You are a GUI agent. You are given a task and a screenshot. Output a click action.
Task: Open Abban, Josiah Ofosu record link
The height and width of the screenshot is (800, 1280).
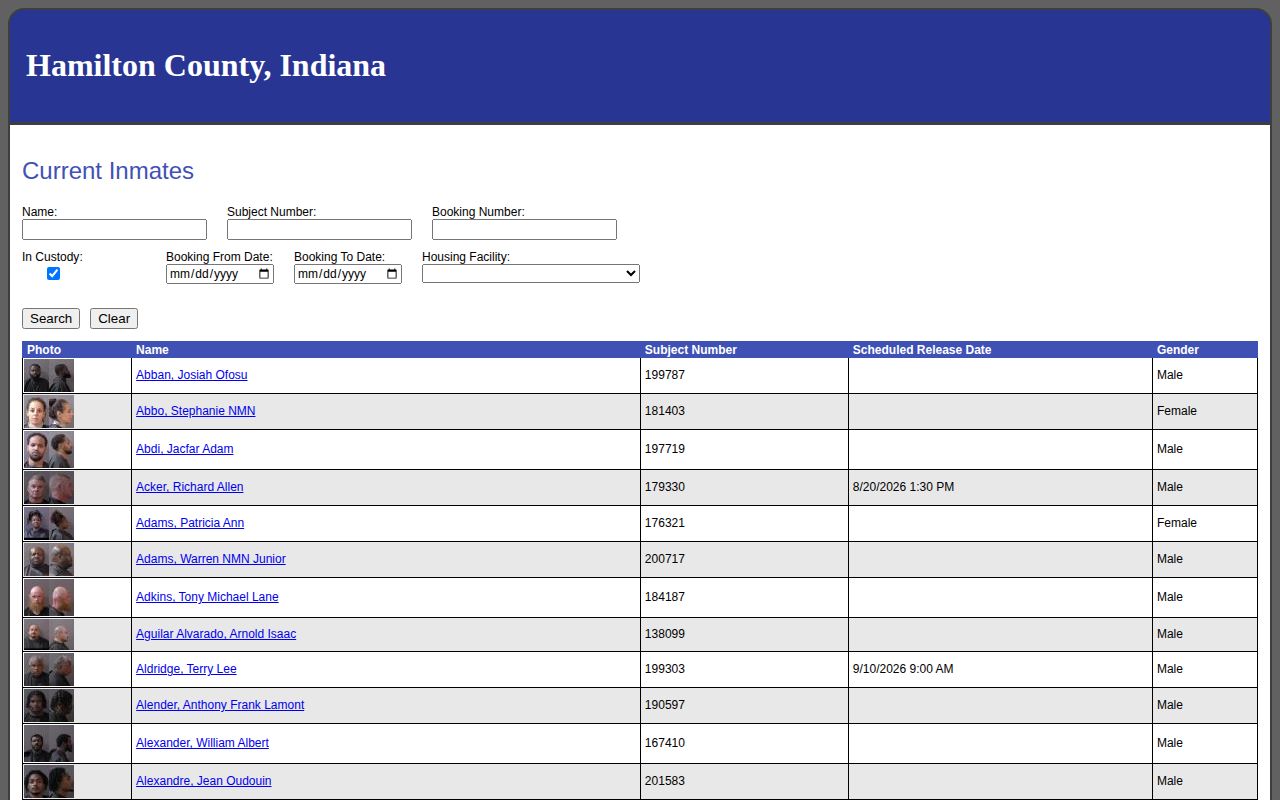tap(192, 375)
